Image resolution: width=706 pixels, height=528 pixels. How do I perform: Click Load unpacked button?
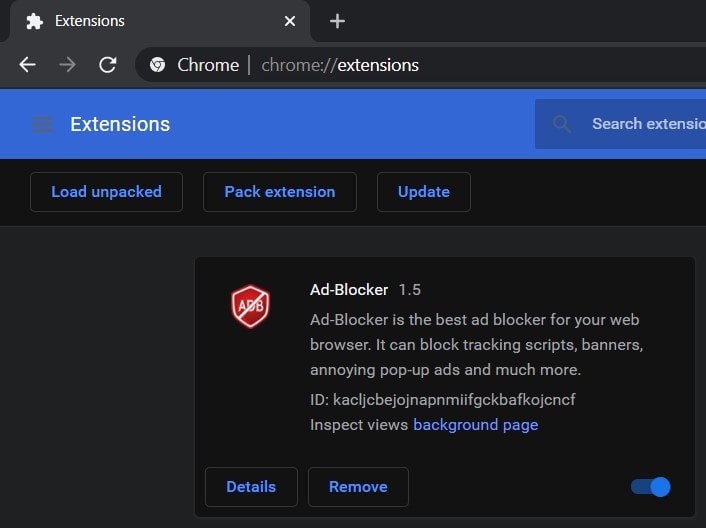106,192
